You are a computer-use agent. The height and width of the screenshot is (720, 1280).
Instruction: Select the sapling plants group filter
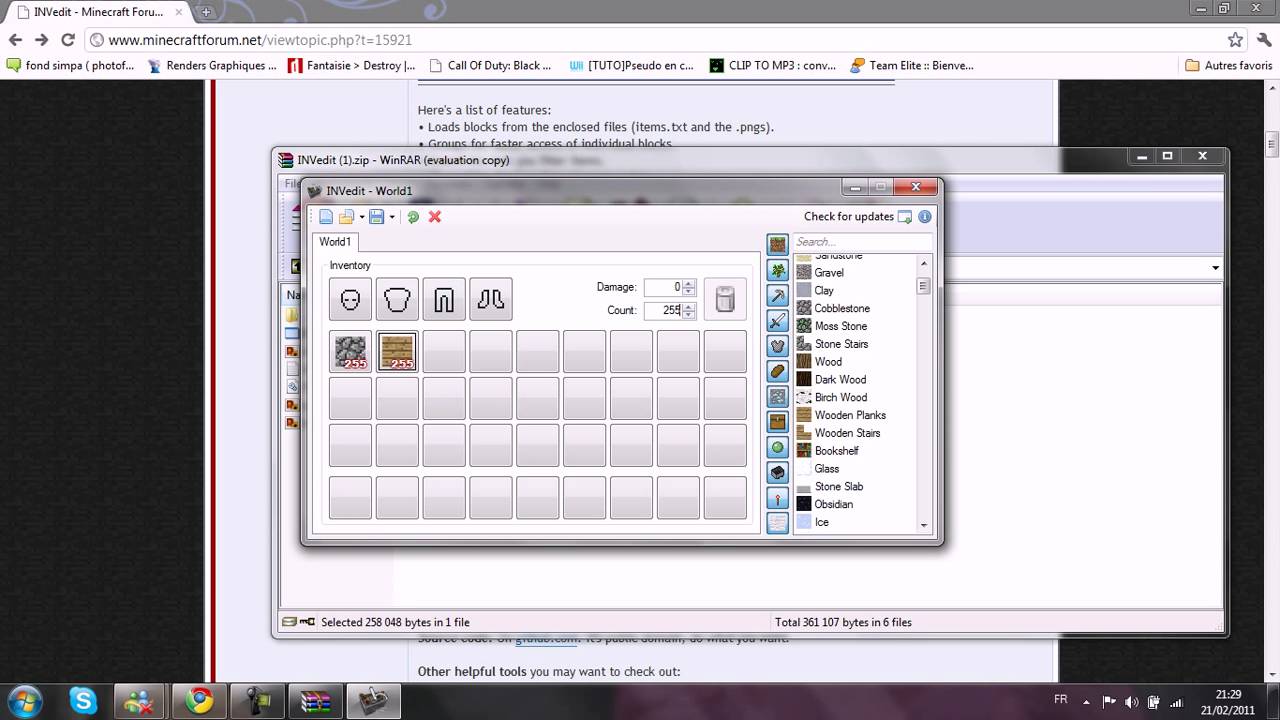[x=778, y=270]
